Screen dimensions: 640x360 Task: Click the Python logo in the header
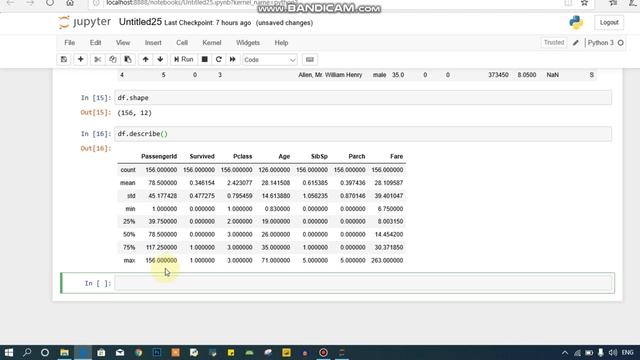(576, 22)
